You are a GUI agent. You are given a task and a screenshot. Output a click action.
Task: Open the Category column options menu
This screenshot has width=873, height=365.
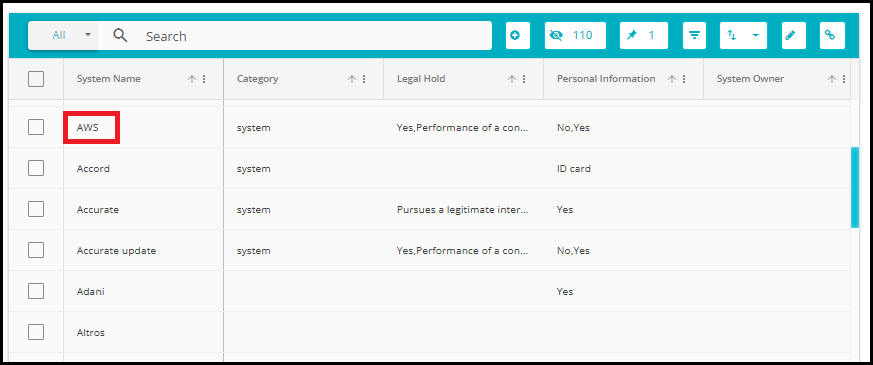[364, 80]
